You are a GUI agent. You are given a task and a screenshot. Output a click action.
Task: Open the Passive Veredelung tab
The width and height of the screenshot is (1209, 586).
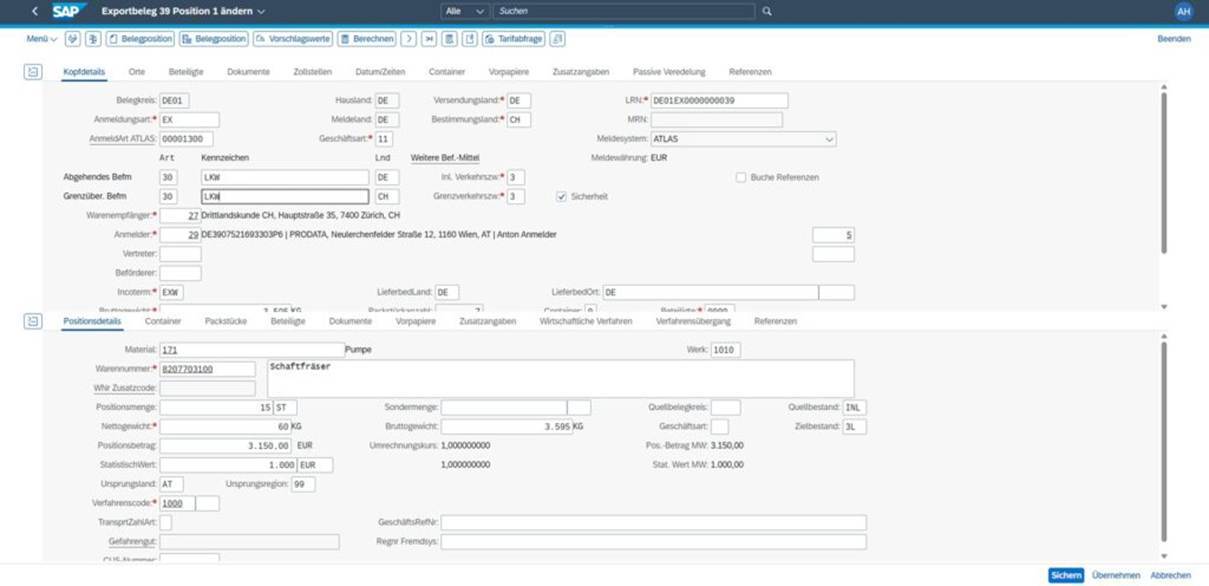pyautogui.click(x=669, y=72)
